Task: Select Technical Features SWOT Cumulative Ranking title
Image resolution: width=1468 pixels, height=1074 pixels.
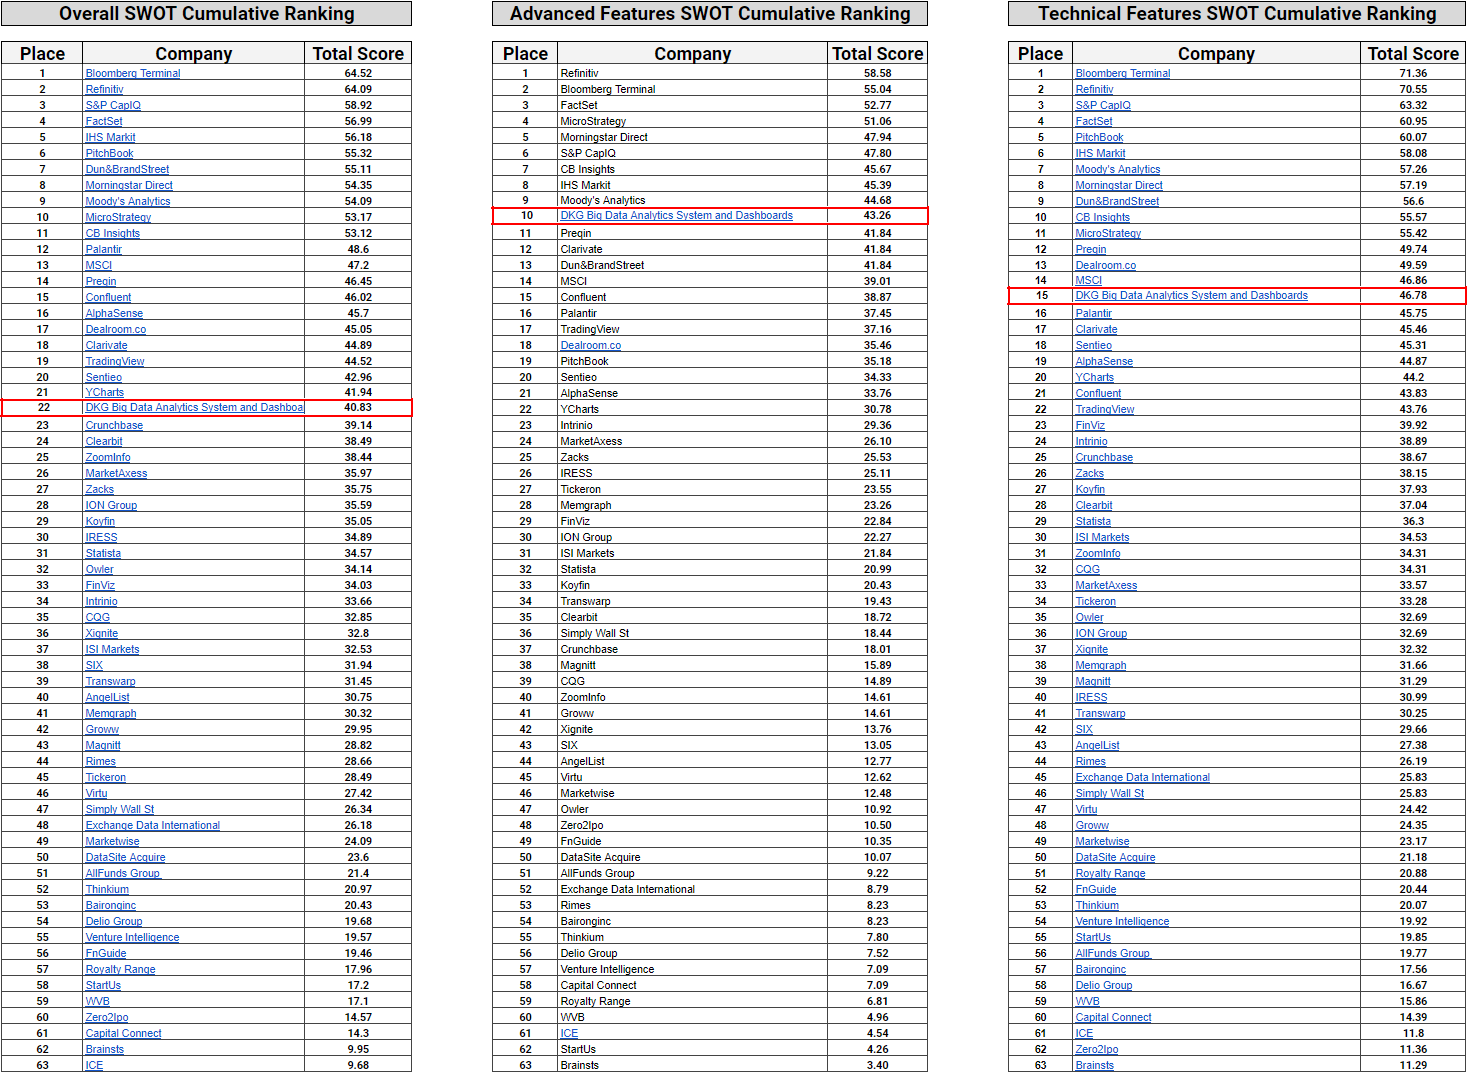Action: (1236, 14)
